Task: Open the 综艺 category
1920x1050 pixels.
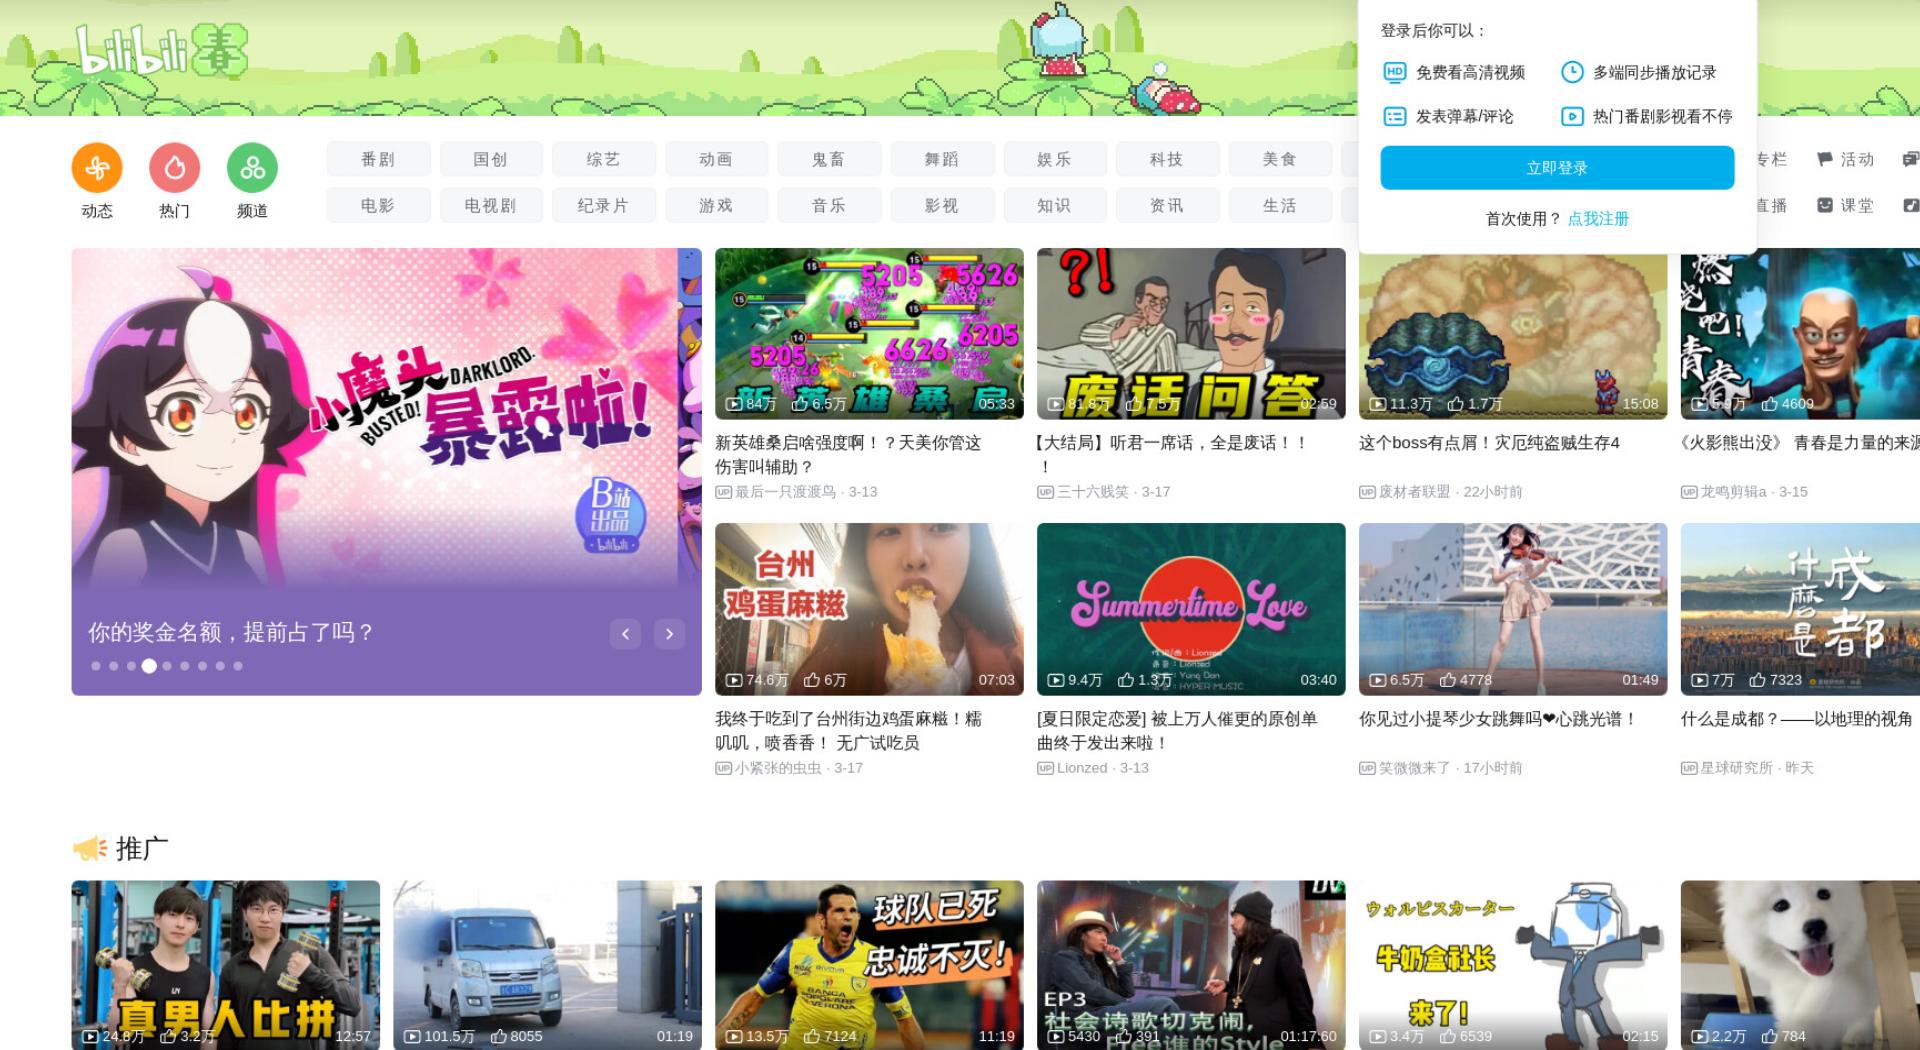Action: 603,159
